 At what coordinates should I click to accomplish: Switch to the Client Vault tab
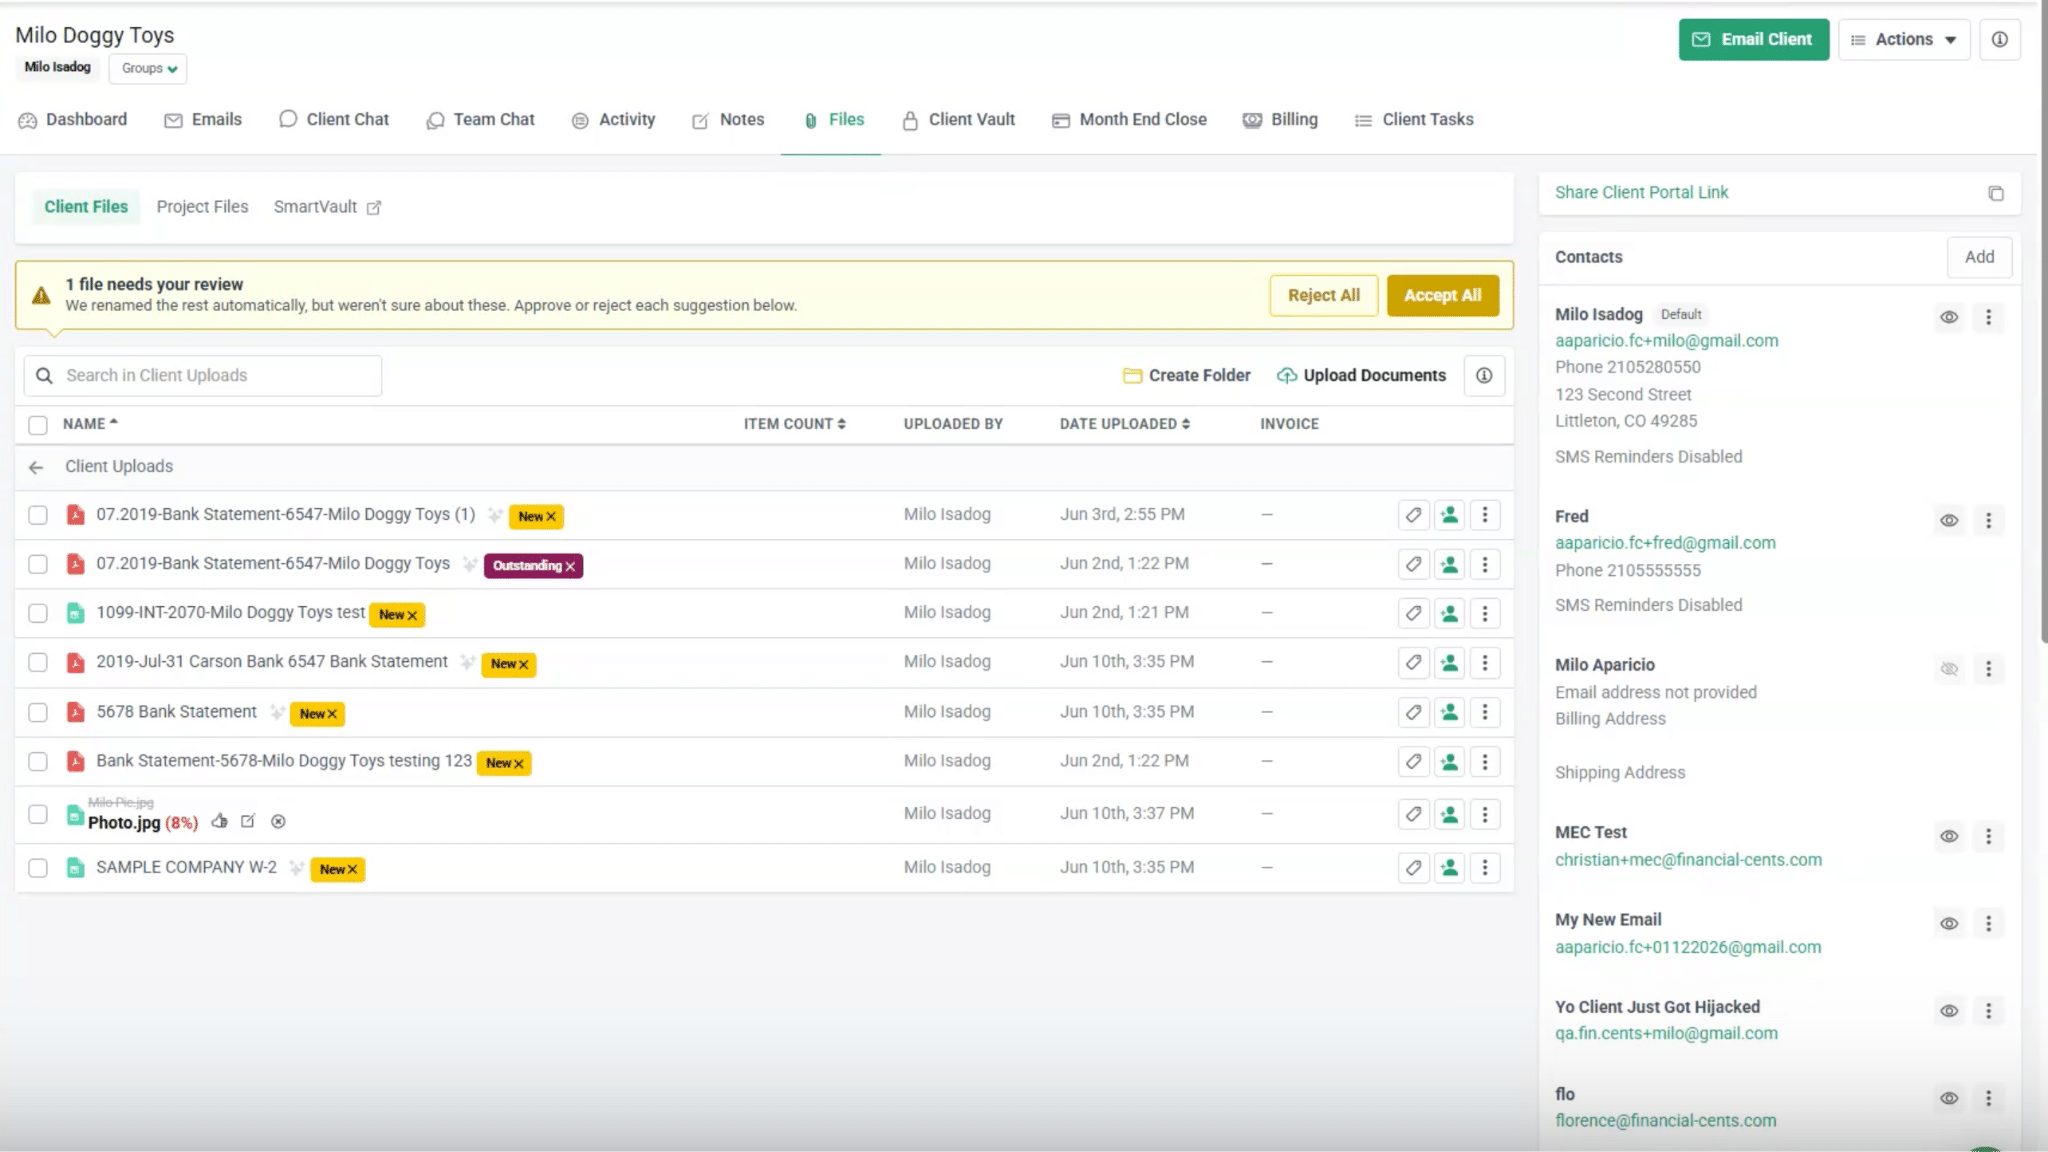click(x=958, y=120)
